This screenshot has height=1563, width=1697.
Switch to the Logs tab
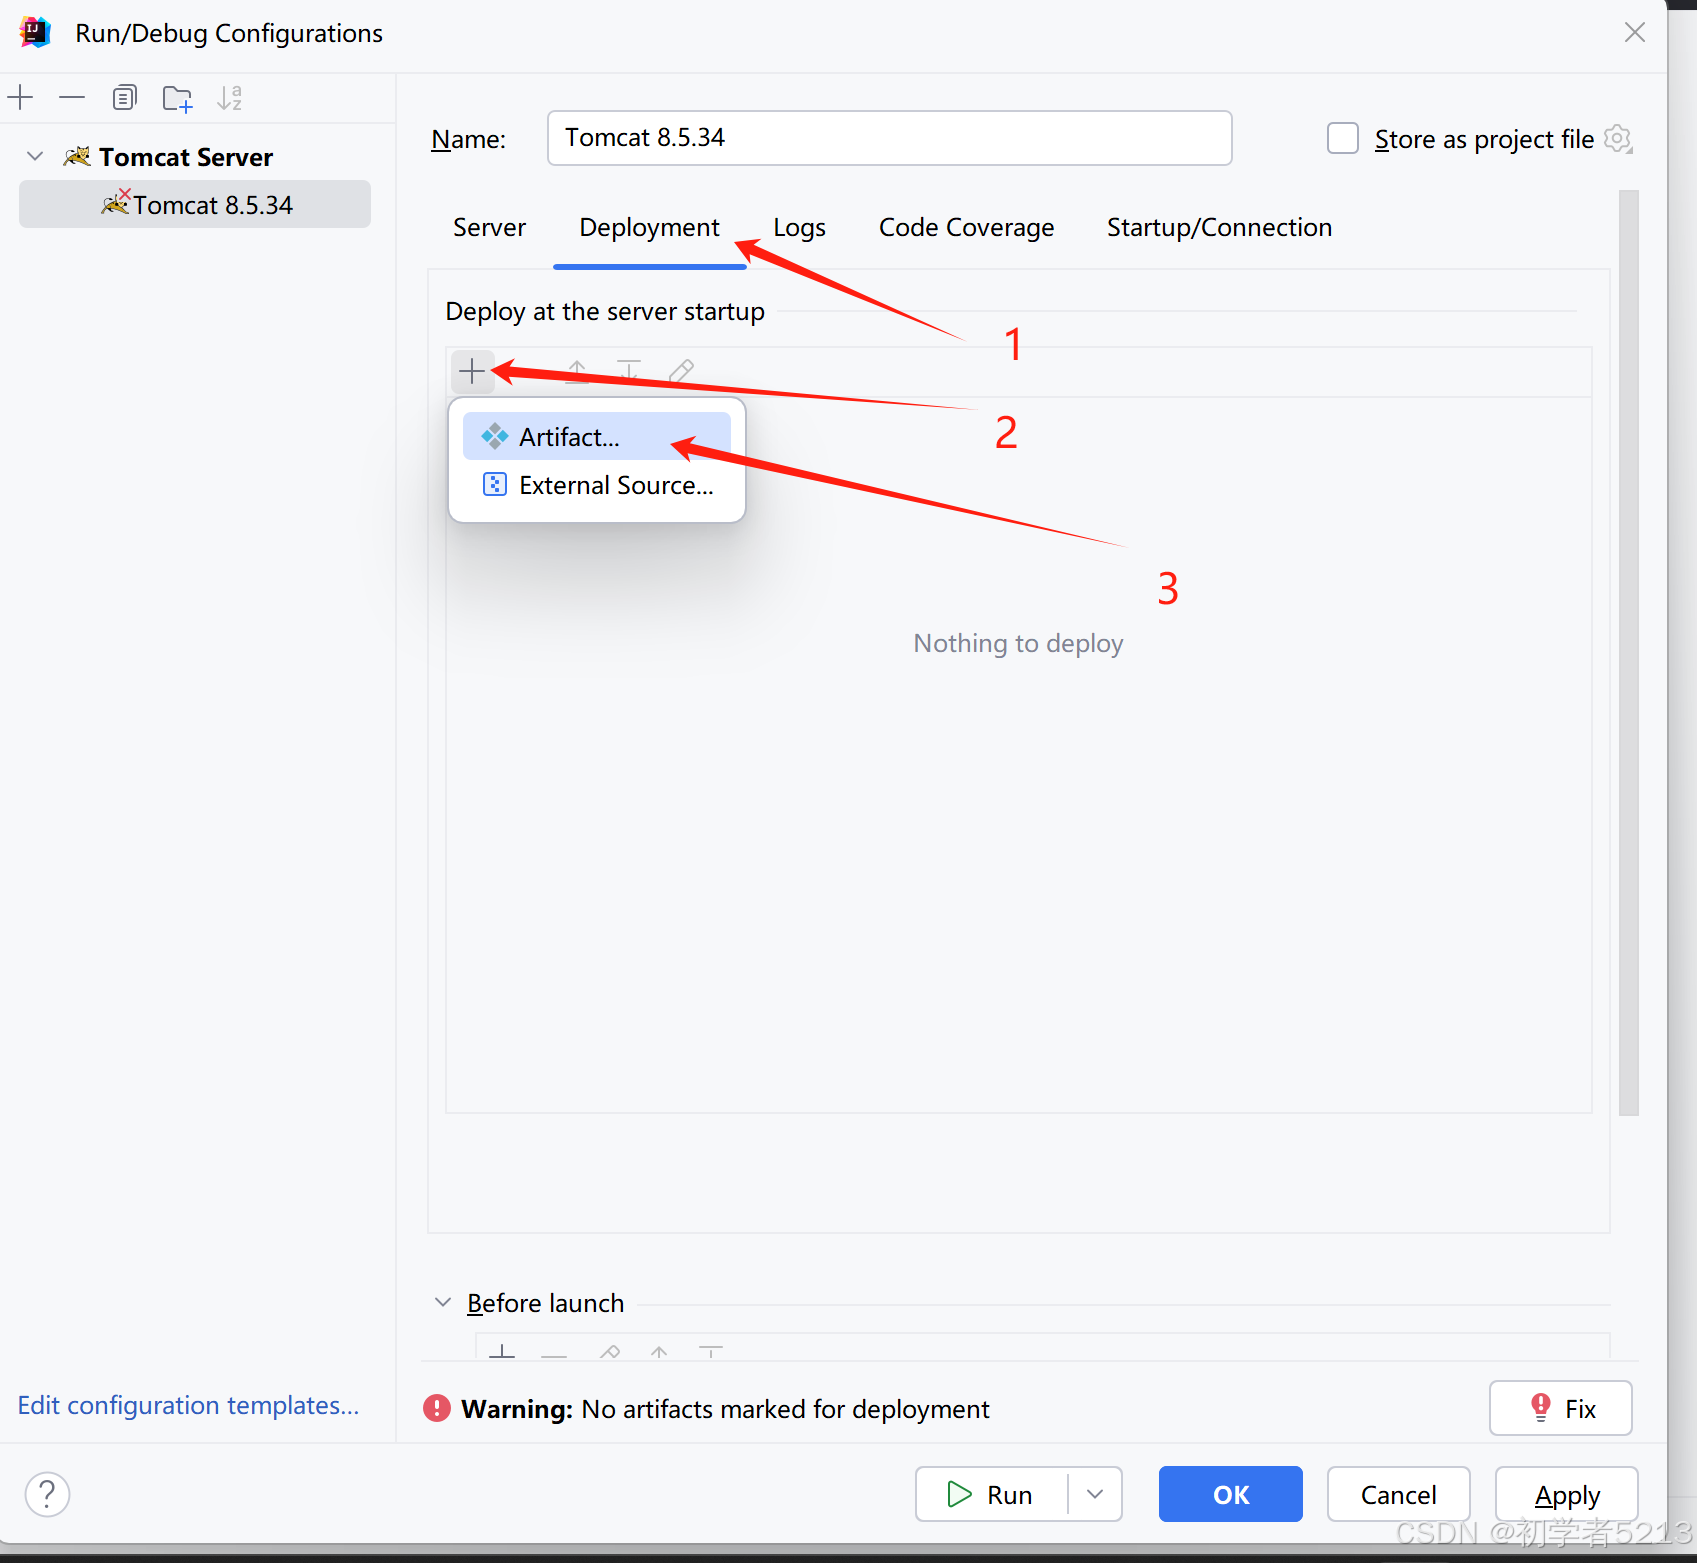tap(799, 228)
